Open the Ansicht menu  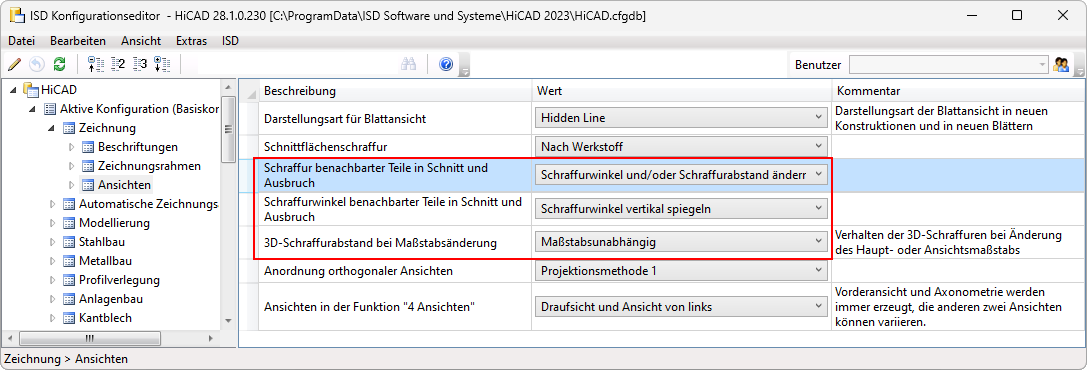click(x=141, y=41)
